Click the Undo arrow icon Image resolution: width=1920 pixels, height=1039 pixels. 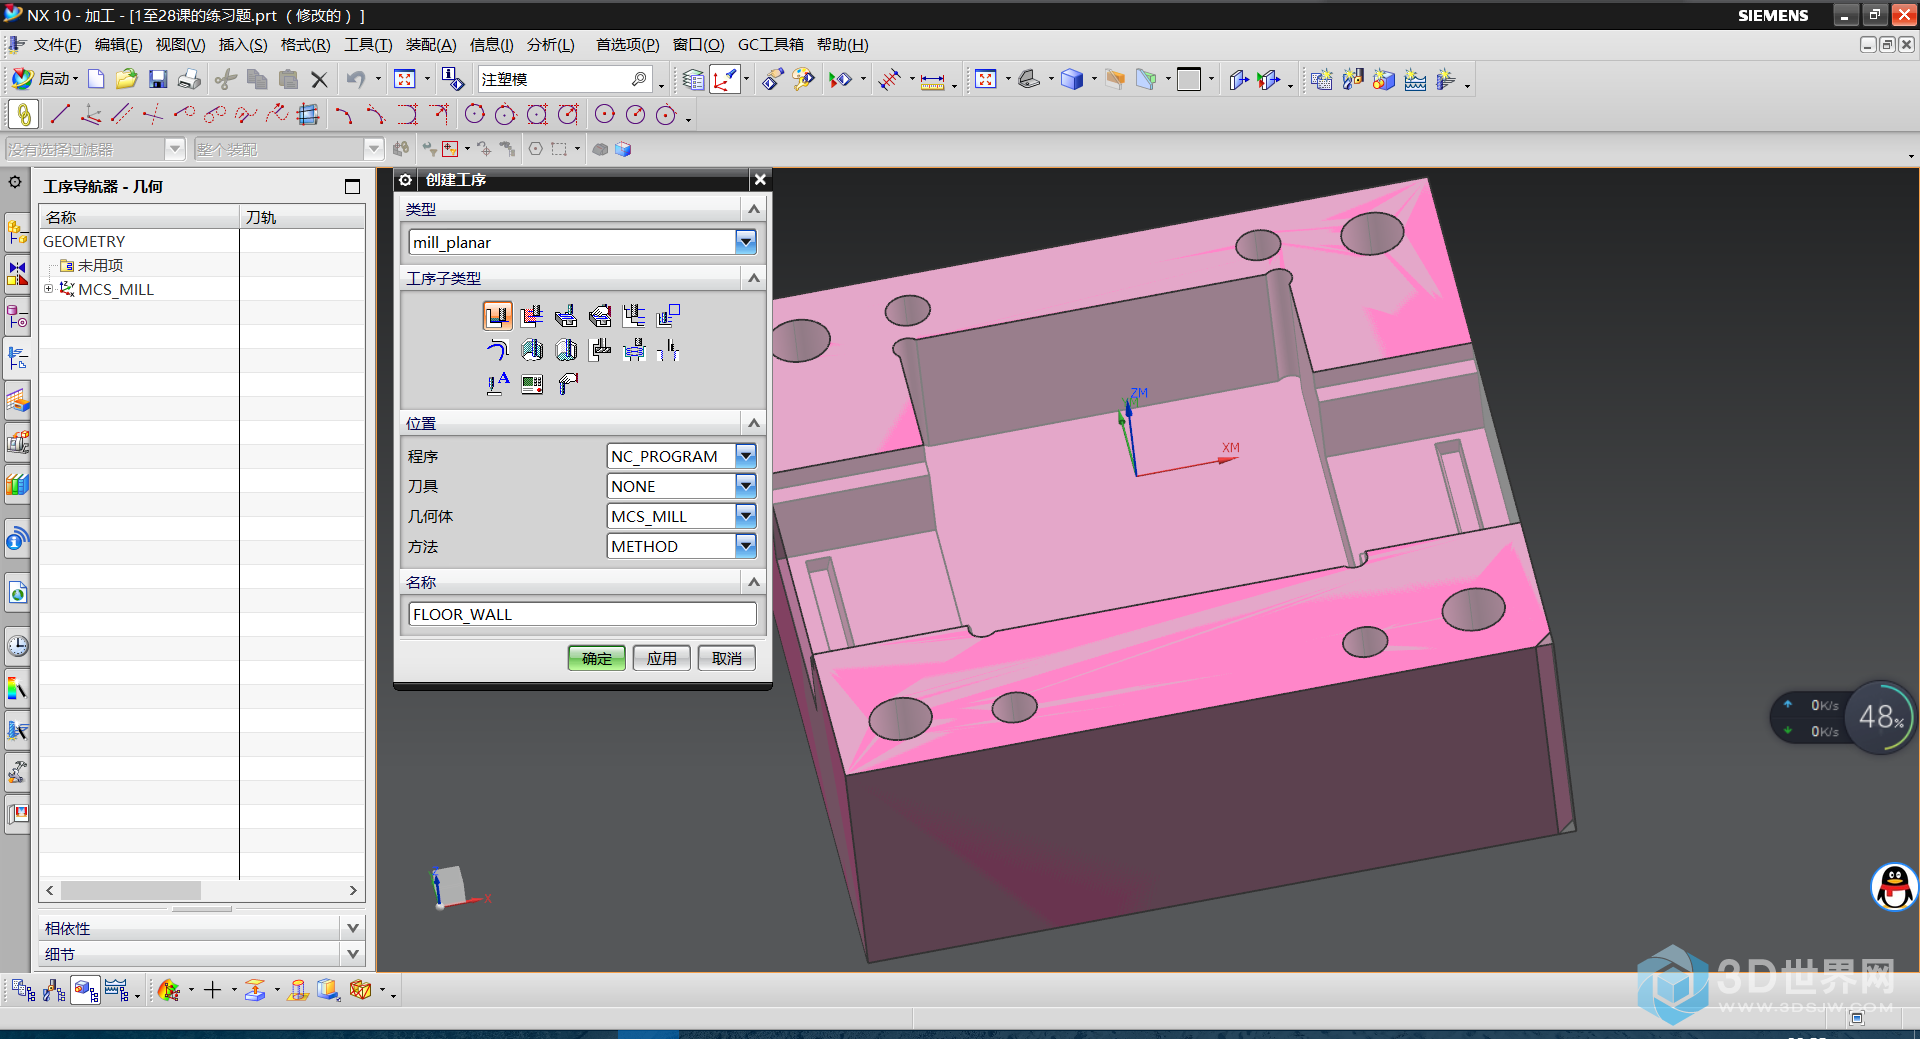pyautogui.click(x=355, y=79)
